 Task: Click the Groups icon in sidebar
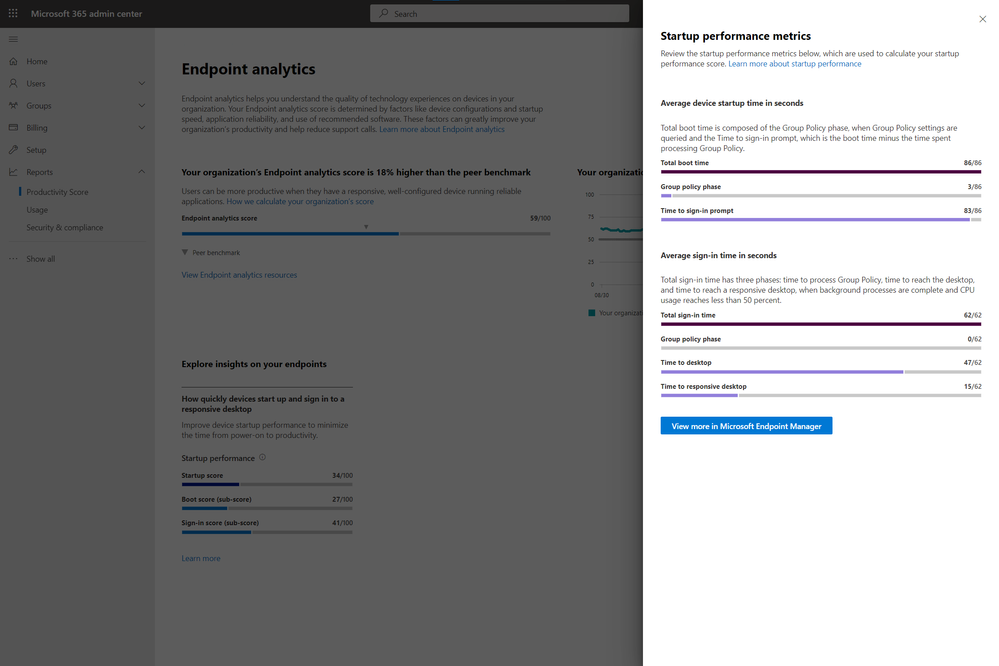click(x=14, y=105)
